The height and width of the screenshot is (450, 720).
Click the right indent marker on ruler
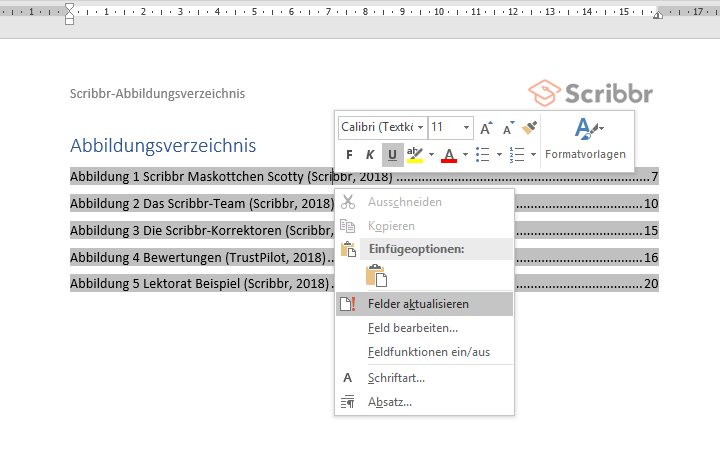click(658, 15)
